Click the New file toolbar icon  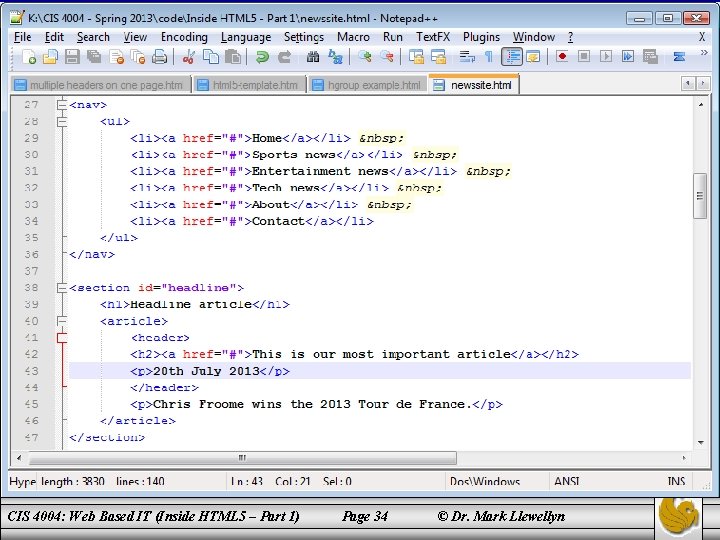pos(28,57)
